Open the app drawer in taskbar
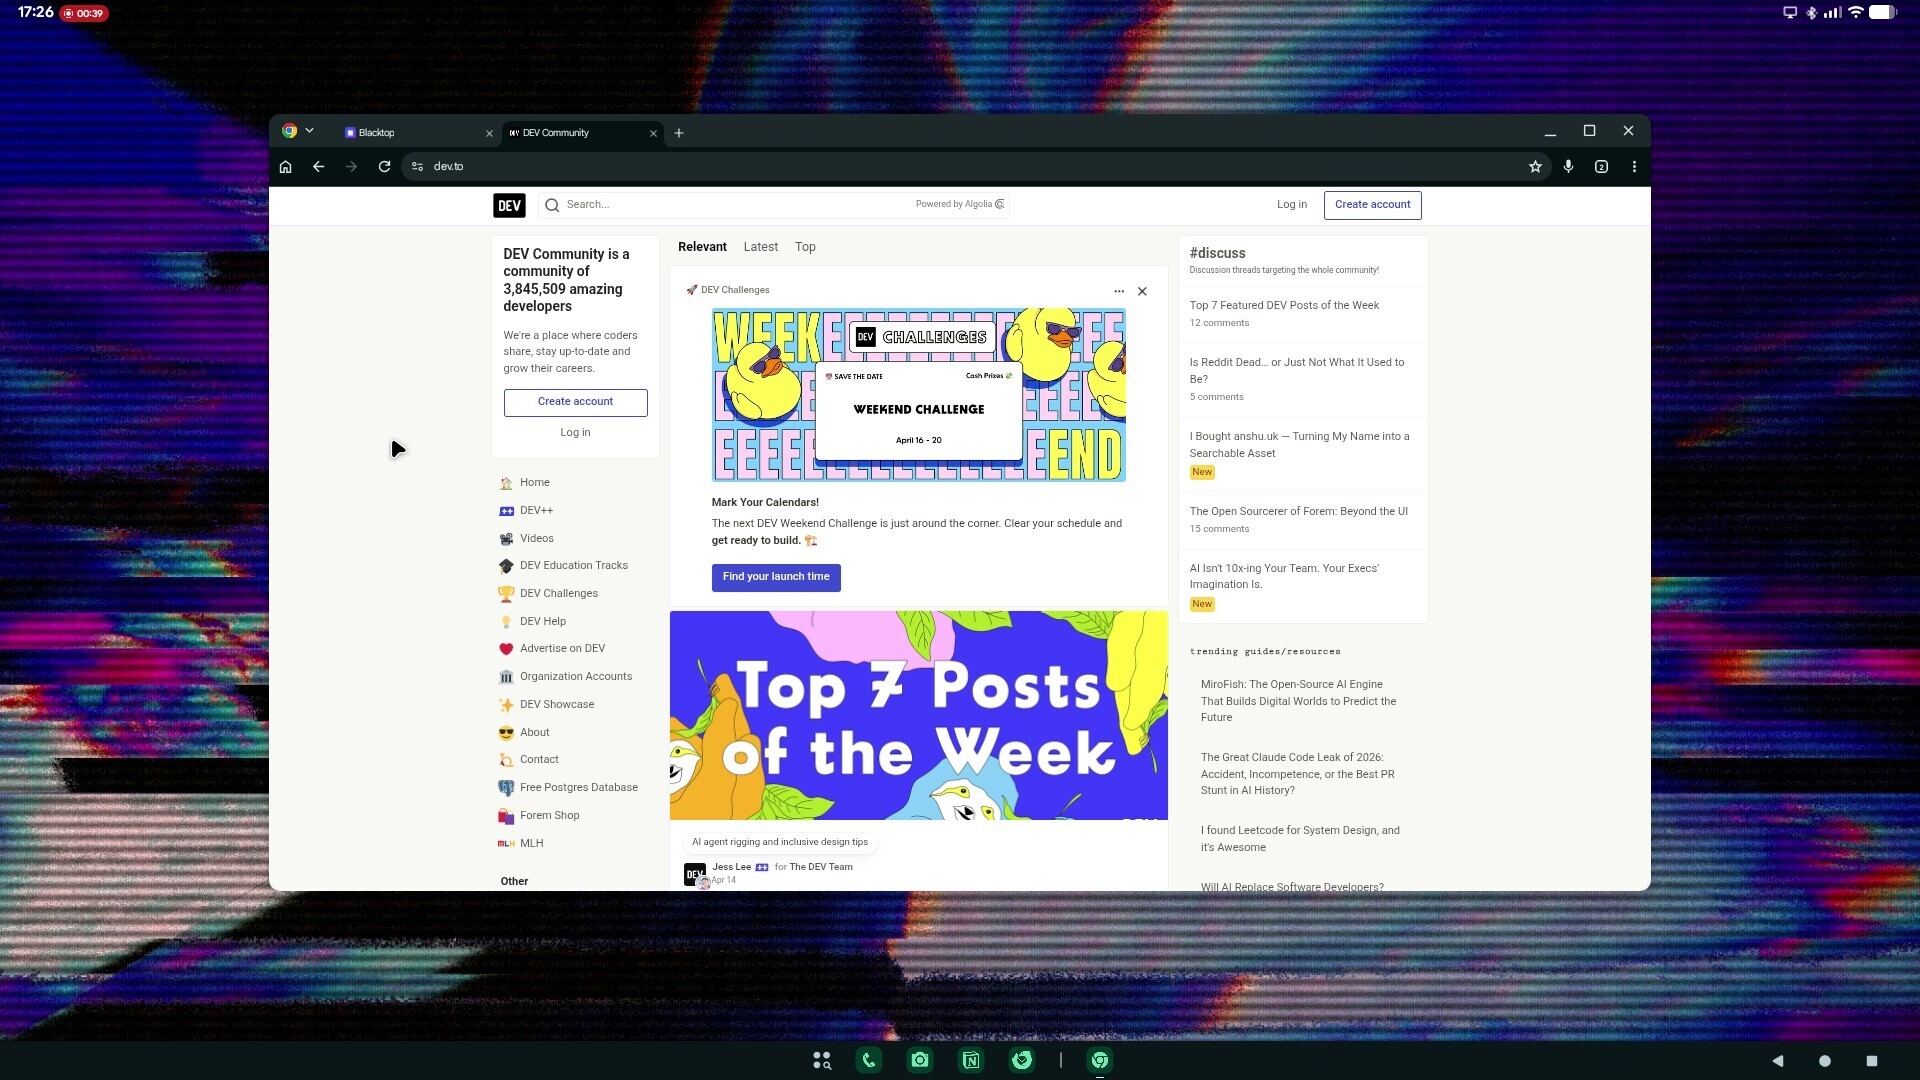 [822, 1060]
